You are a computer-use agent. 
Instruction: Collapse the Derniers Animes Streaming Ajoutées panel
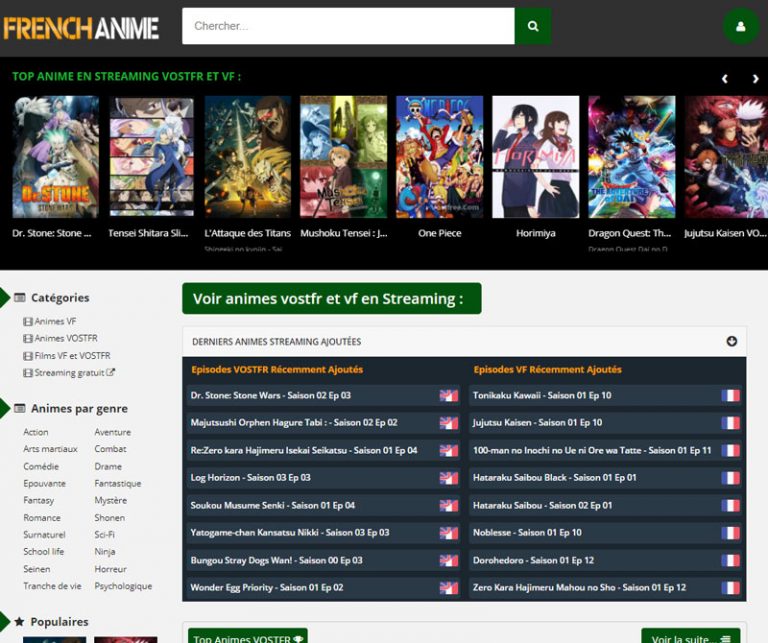click(x=731, y=341)
